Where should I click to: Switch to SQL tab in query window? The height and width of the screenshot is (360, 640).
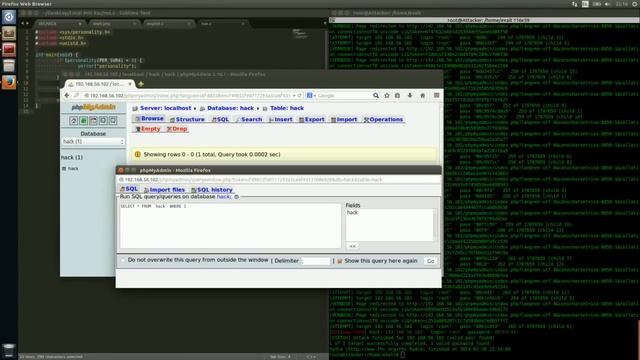pos(129,189)
